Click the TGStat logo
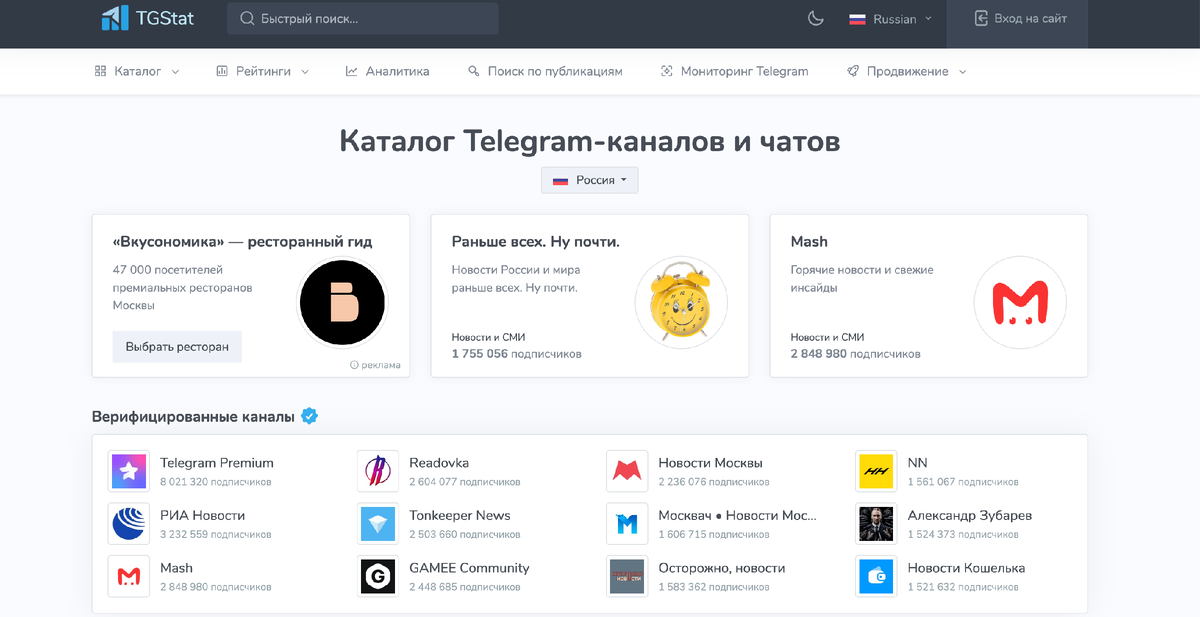Viewport: 1200px width, 617px height. click(x=148, y=17)
